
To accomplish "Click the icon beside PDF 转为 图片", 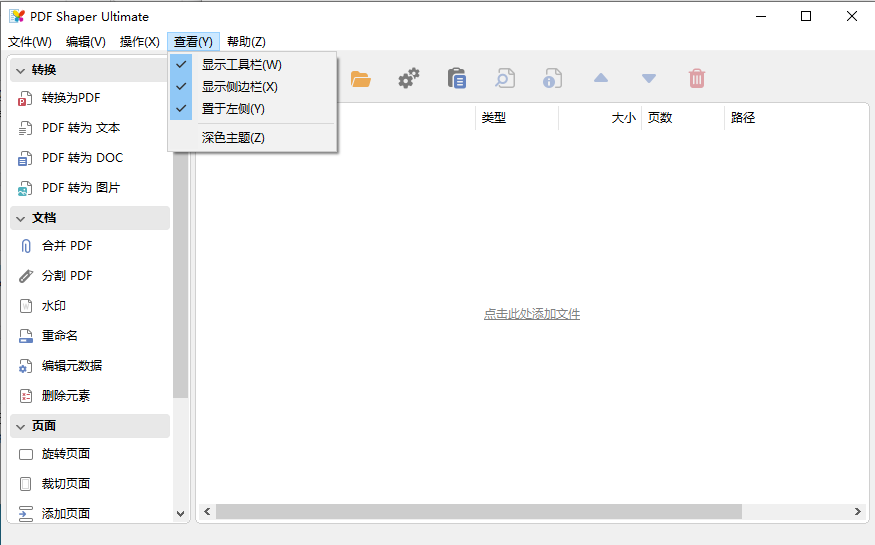I will tap(25, 189).
